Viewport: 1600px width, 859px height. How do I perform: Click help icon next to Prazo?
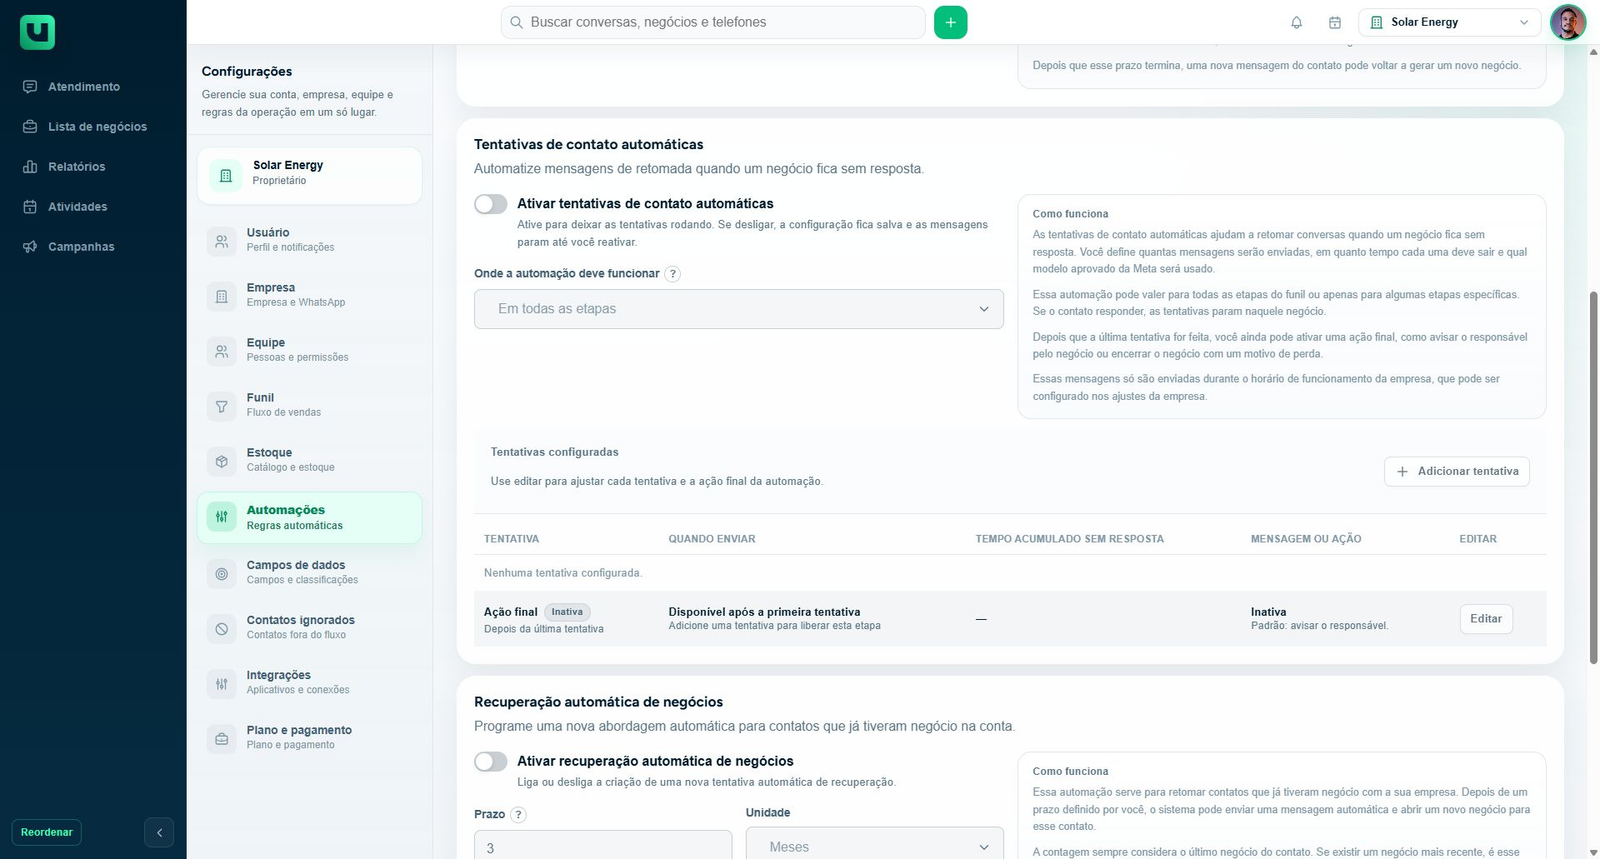click(518, 815)
